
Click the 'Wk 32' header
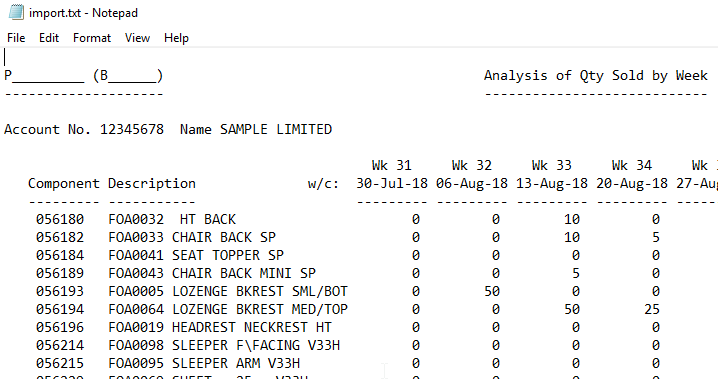pyautogui.click(x=472, y=165)
